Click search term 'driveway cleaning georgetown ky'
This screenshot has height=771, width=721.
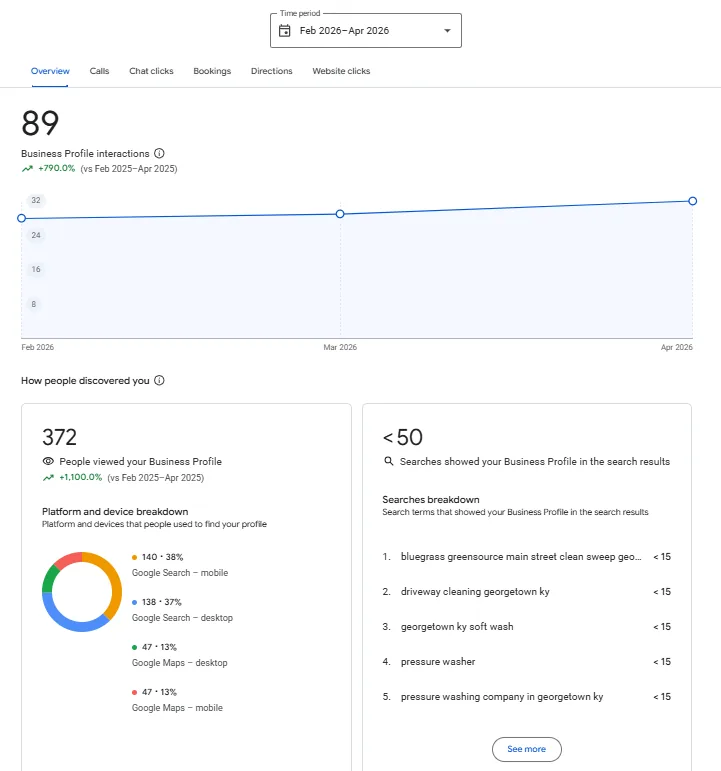(475, 592)
